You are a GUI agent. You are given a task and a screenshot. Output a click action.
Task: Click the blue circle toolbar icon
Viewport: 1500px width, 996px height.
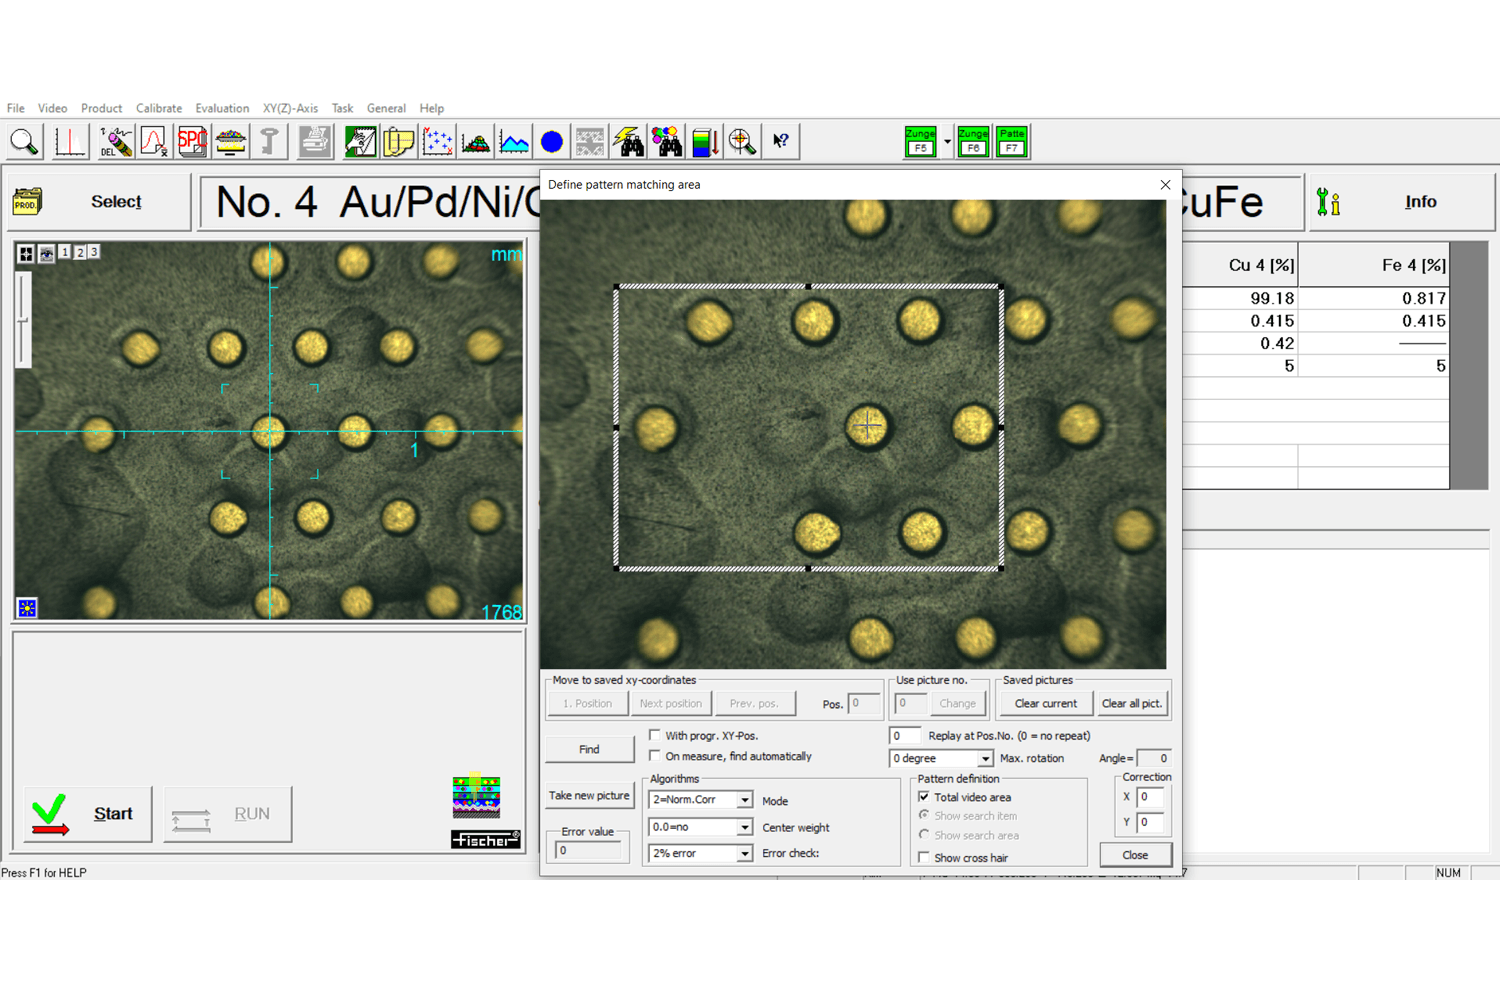click(552, 142)
